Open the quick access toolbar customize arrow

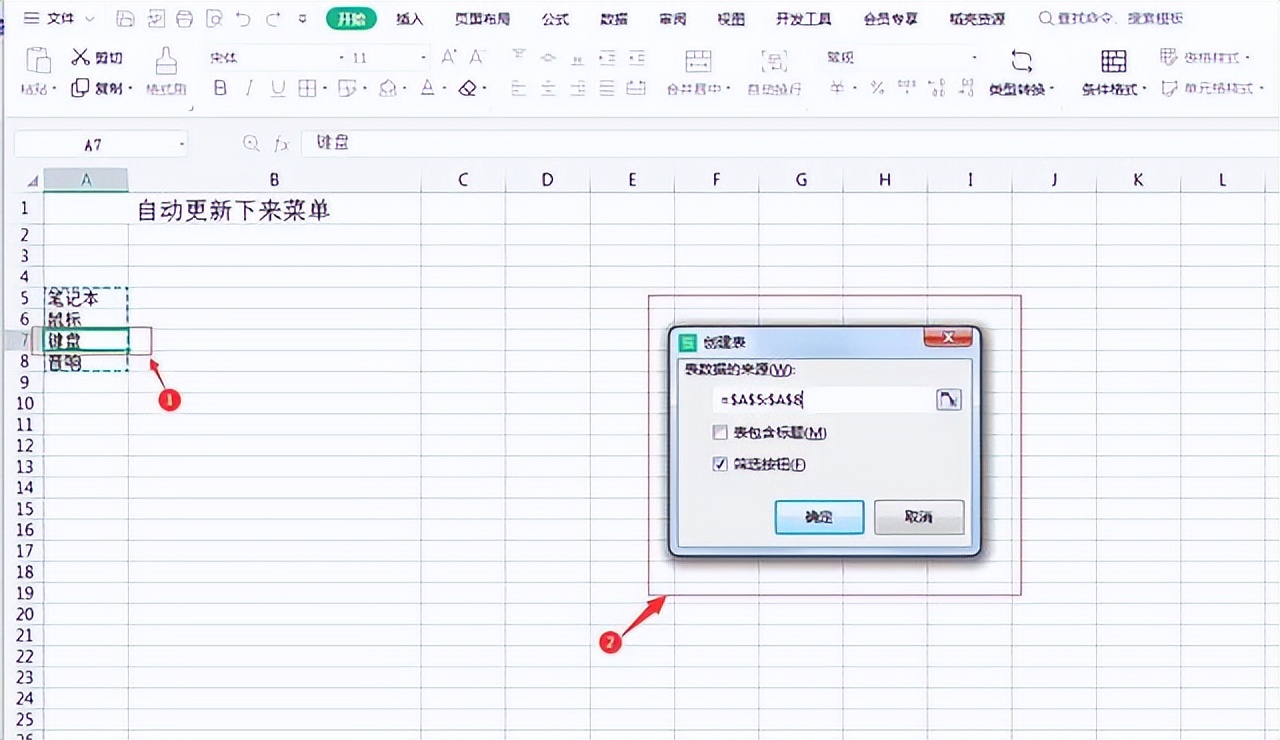click(303, 18)
